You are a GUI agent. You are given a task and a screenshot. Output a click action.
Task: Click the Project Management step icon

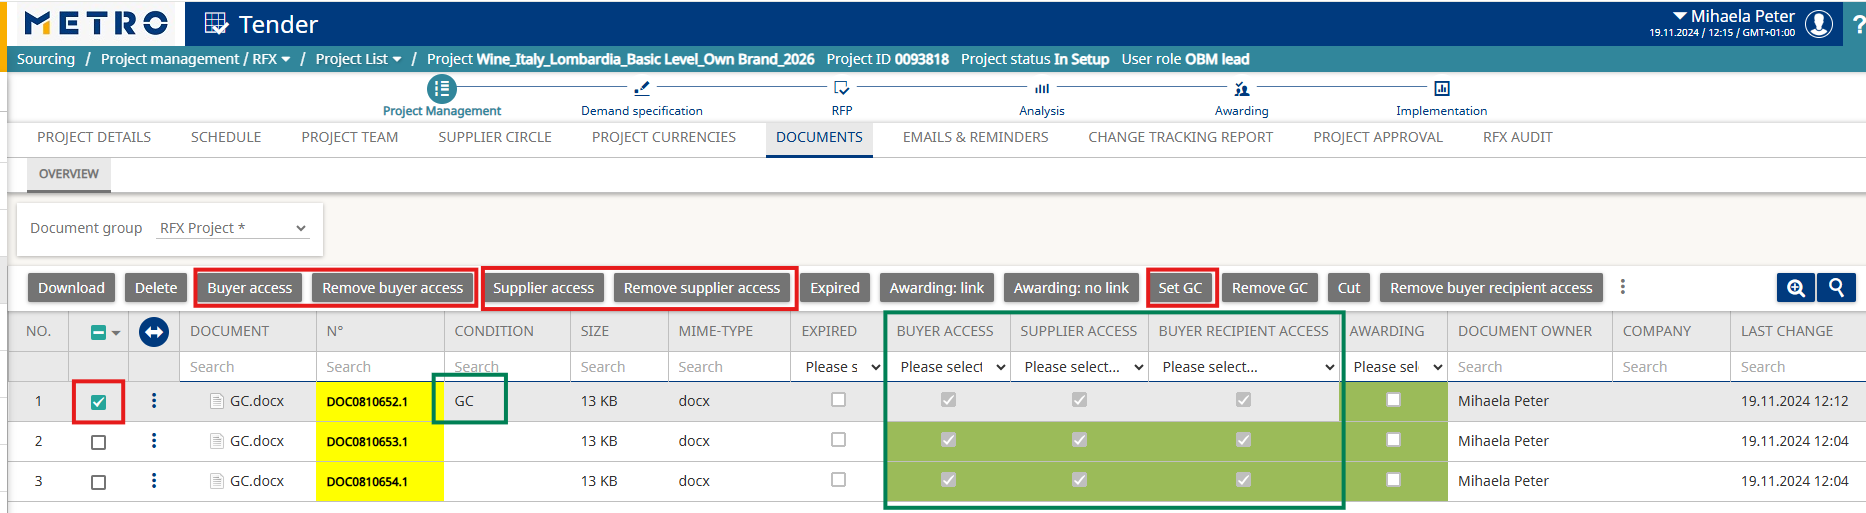[x=441, y=89]
